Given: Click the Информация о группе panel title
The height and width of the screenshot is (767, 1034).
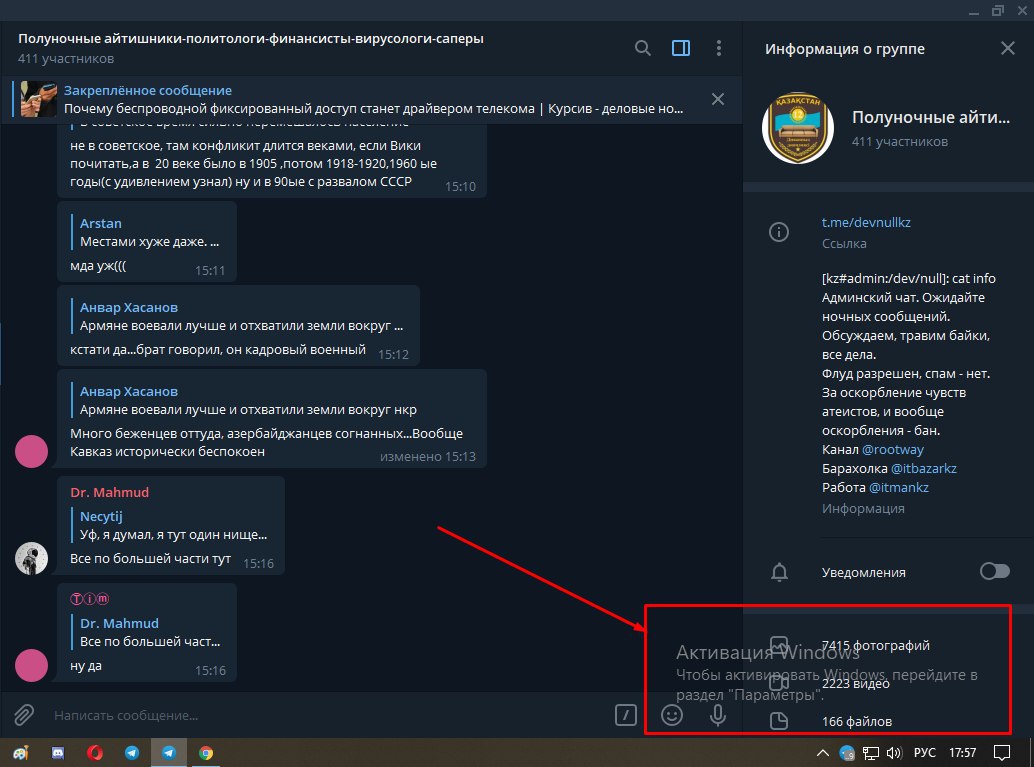Looking at the screenshot, I should pos(845,49).
